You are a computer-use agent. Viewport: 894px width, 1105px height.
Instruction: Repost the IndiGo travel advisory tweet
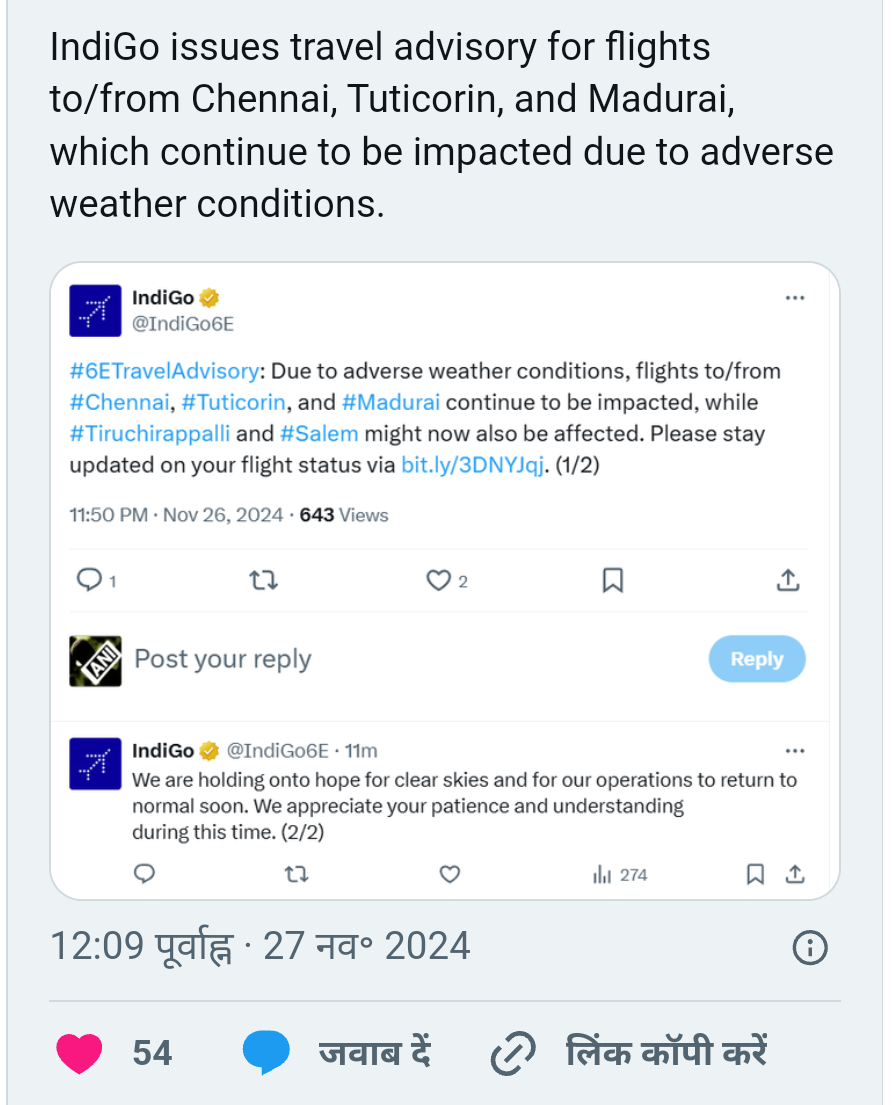click(x=263, y=580)
